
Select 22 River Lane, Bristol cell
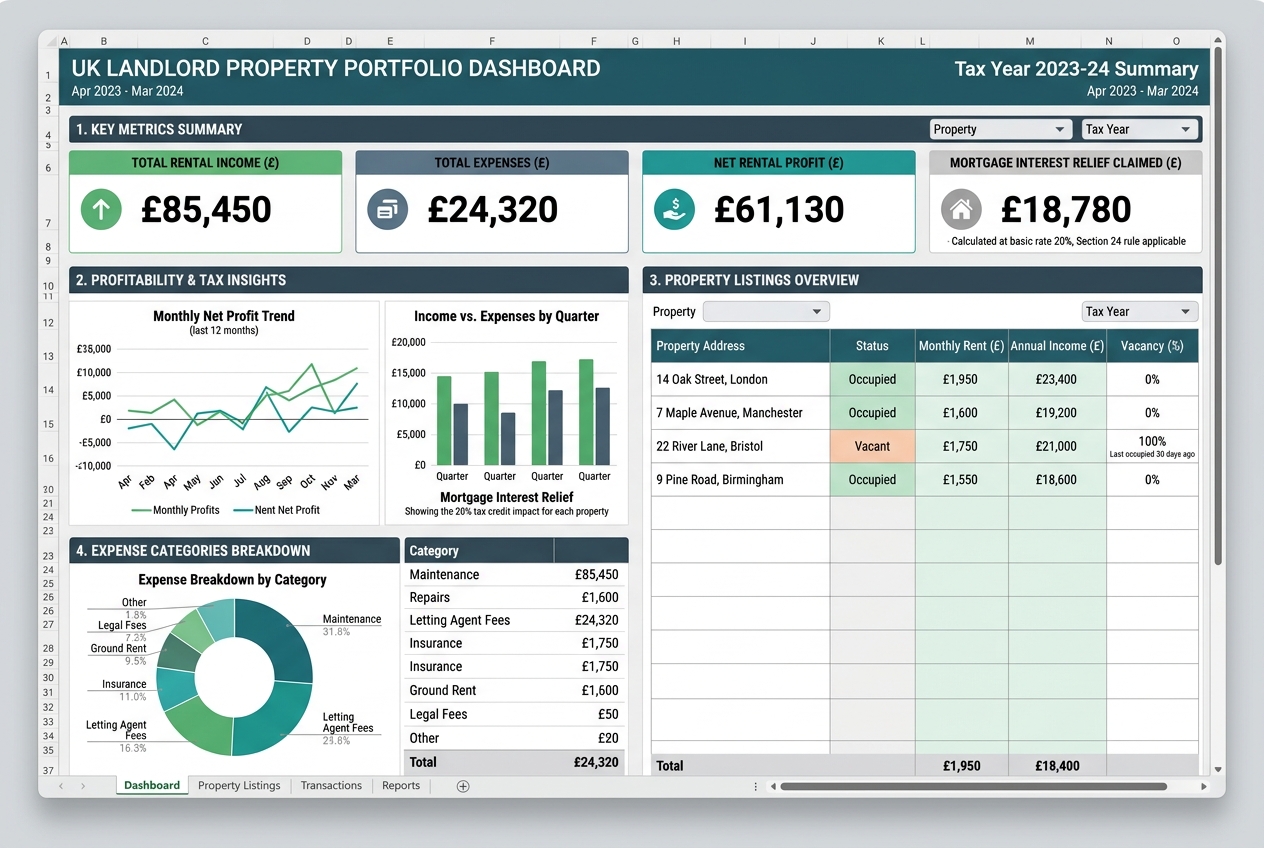click(x=740, y=446)
